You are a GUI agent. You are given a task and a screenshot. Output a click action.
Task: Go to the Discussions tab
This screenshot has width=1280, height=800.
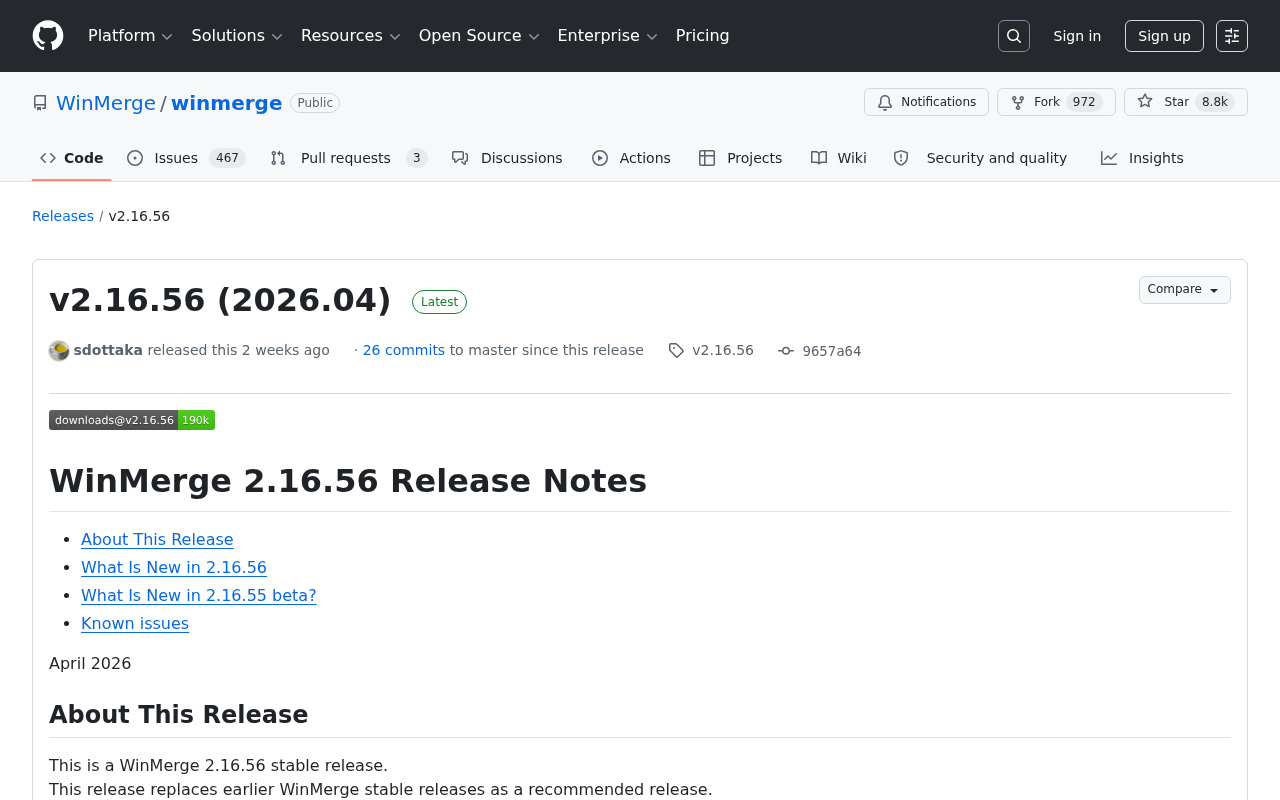[x=507, y=158]
